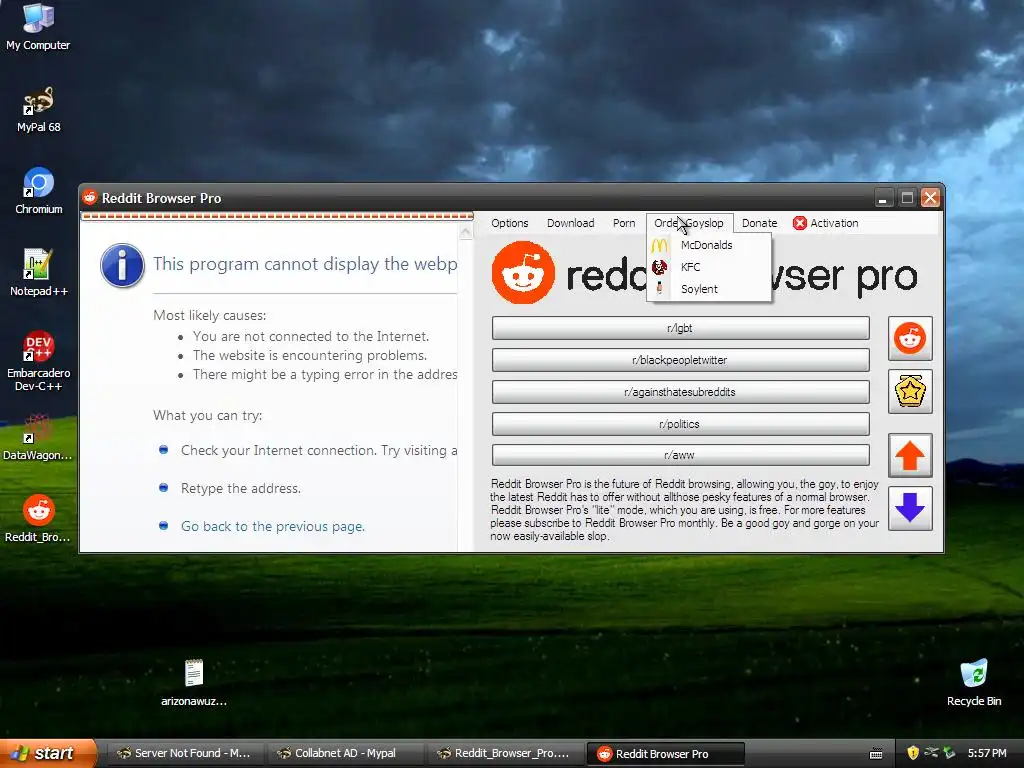This screenshot has width=1024, height=768.
Task: Click the network connection tray icon
Action: [x=931, y=753]
